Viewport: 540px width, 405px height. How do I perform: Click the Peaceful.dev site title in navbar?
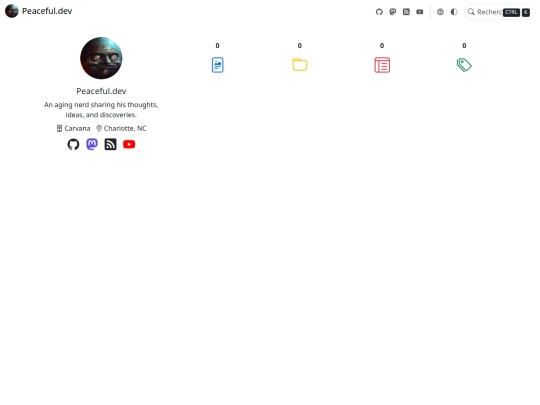pyautogui.click(x=47, y=11)
